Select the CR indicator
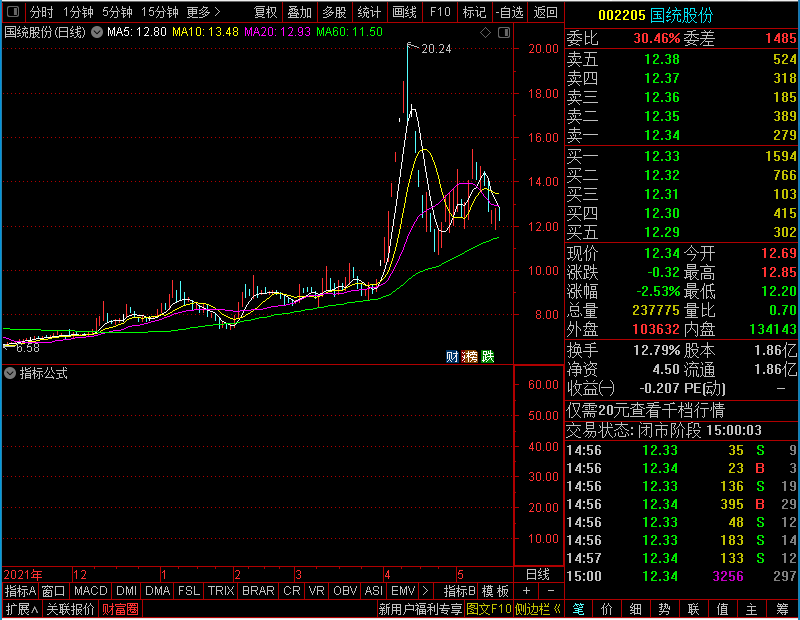The width and height of the screenshot is (800, 620). coord(292,591)
